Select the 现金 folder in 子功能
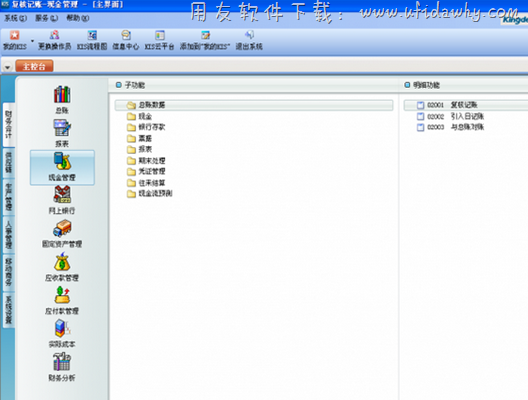This screenshot has height=400, width=528. 140,116
